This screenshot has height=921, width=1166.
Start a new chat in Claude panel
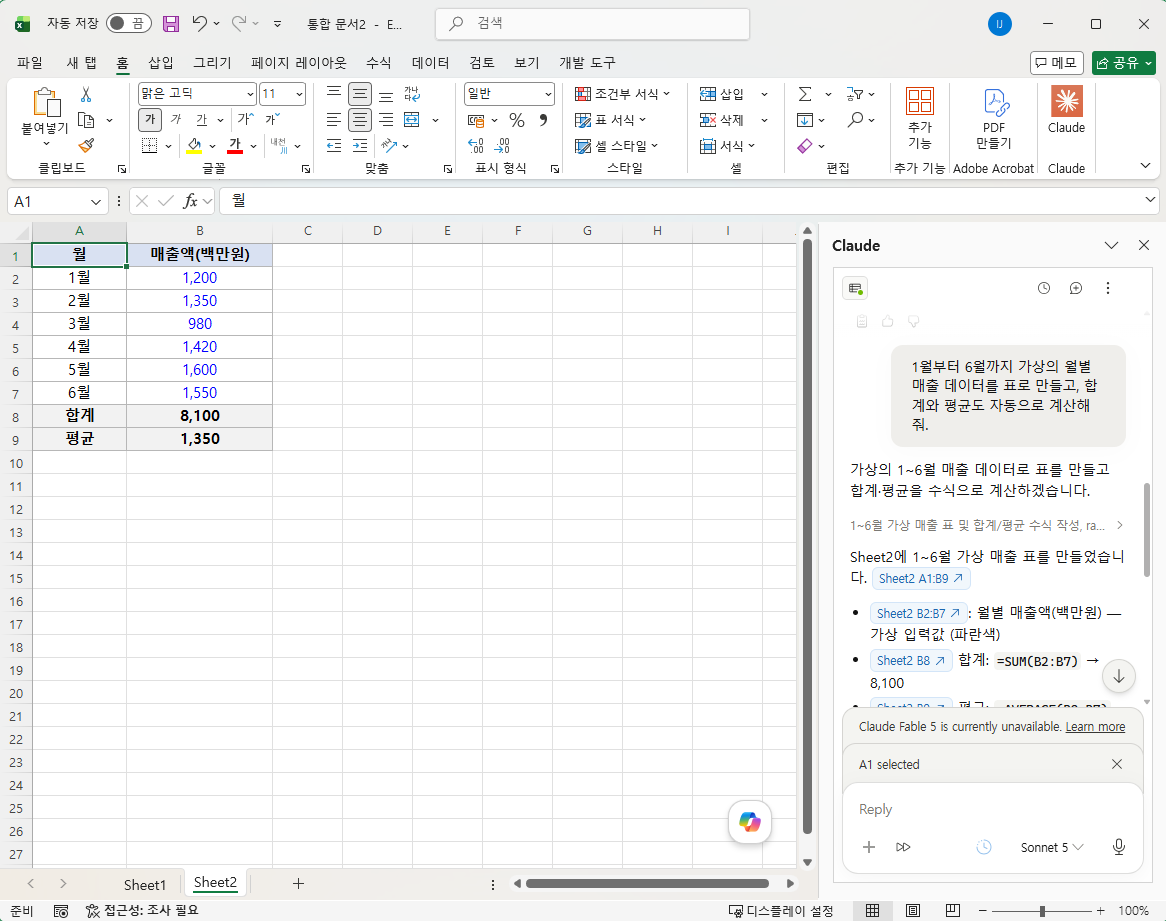[x=1075, y=288]
